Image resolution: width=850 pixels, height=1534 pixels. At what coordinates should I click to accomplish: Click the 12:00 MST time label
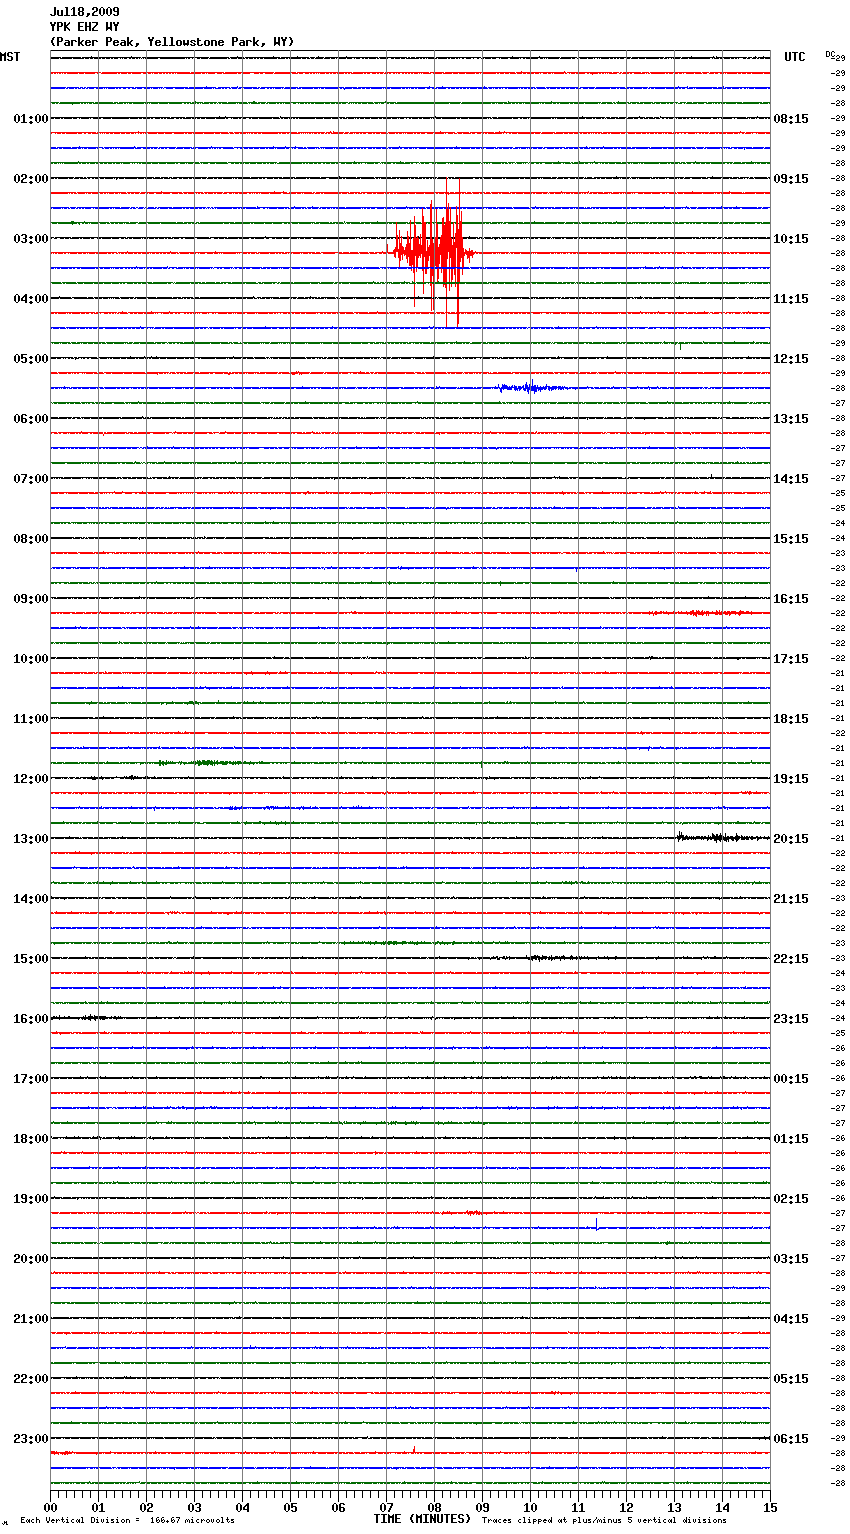31,779
